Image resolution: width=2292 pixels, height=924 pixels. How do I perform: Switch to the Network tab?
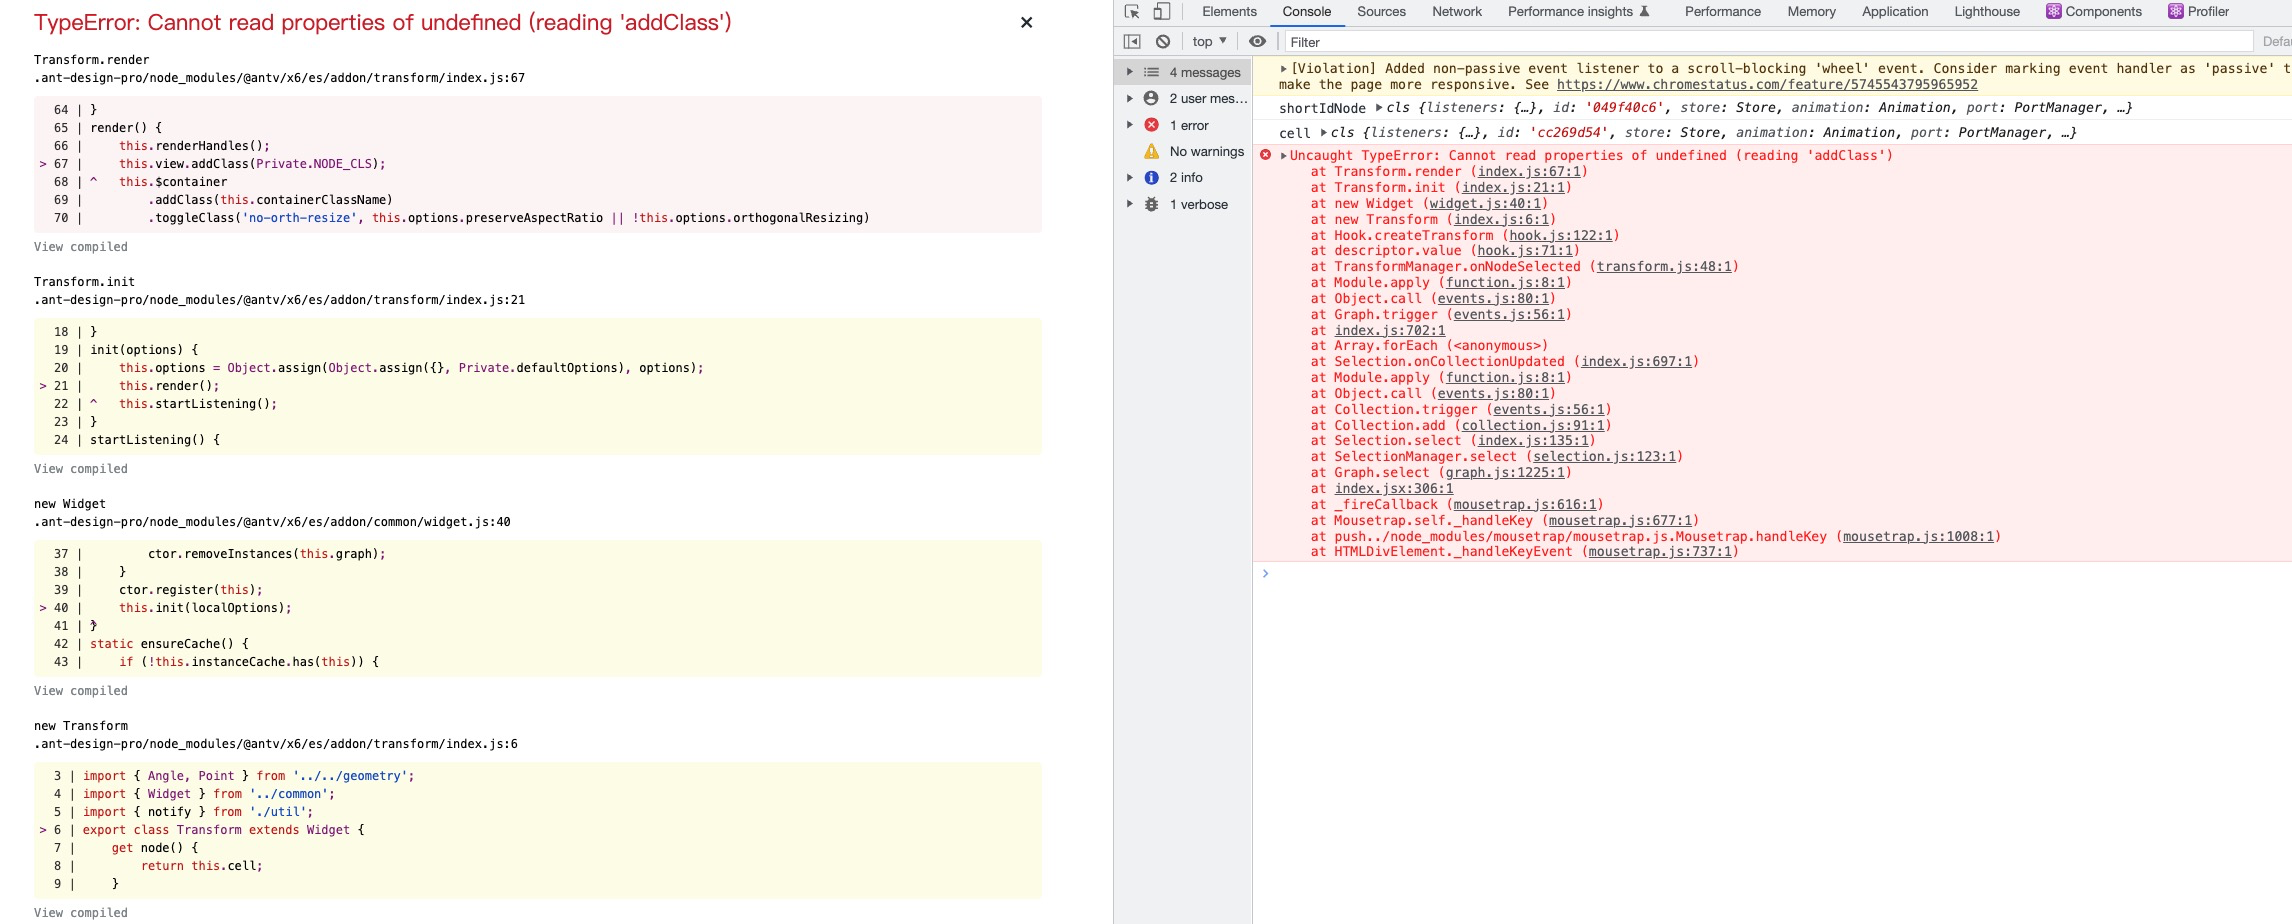point(1455,10)
